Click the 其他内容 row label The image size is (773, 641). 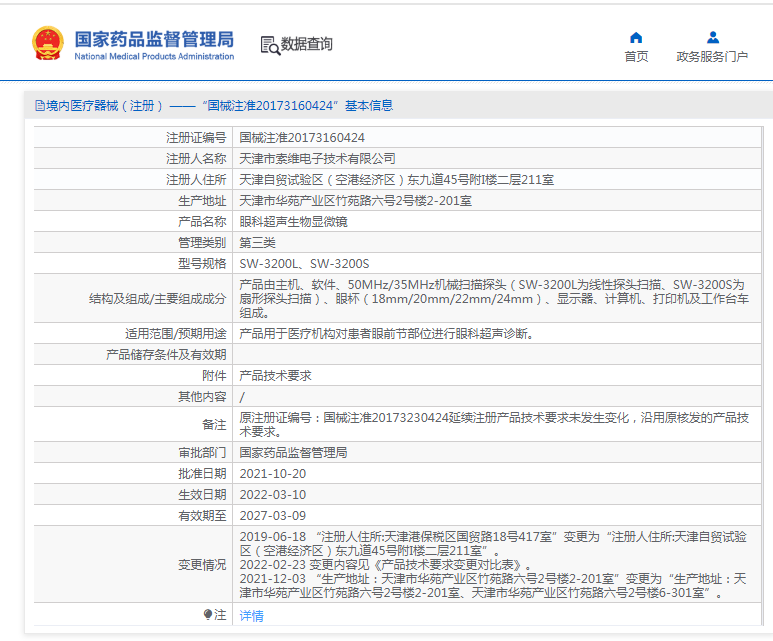[x=202, y=396]
